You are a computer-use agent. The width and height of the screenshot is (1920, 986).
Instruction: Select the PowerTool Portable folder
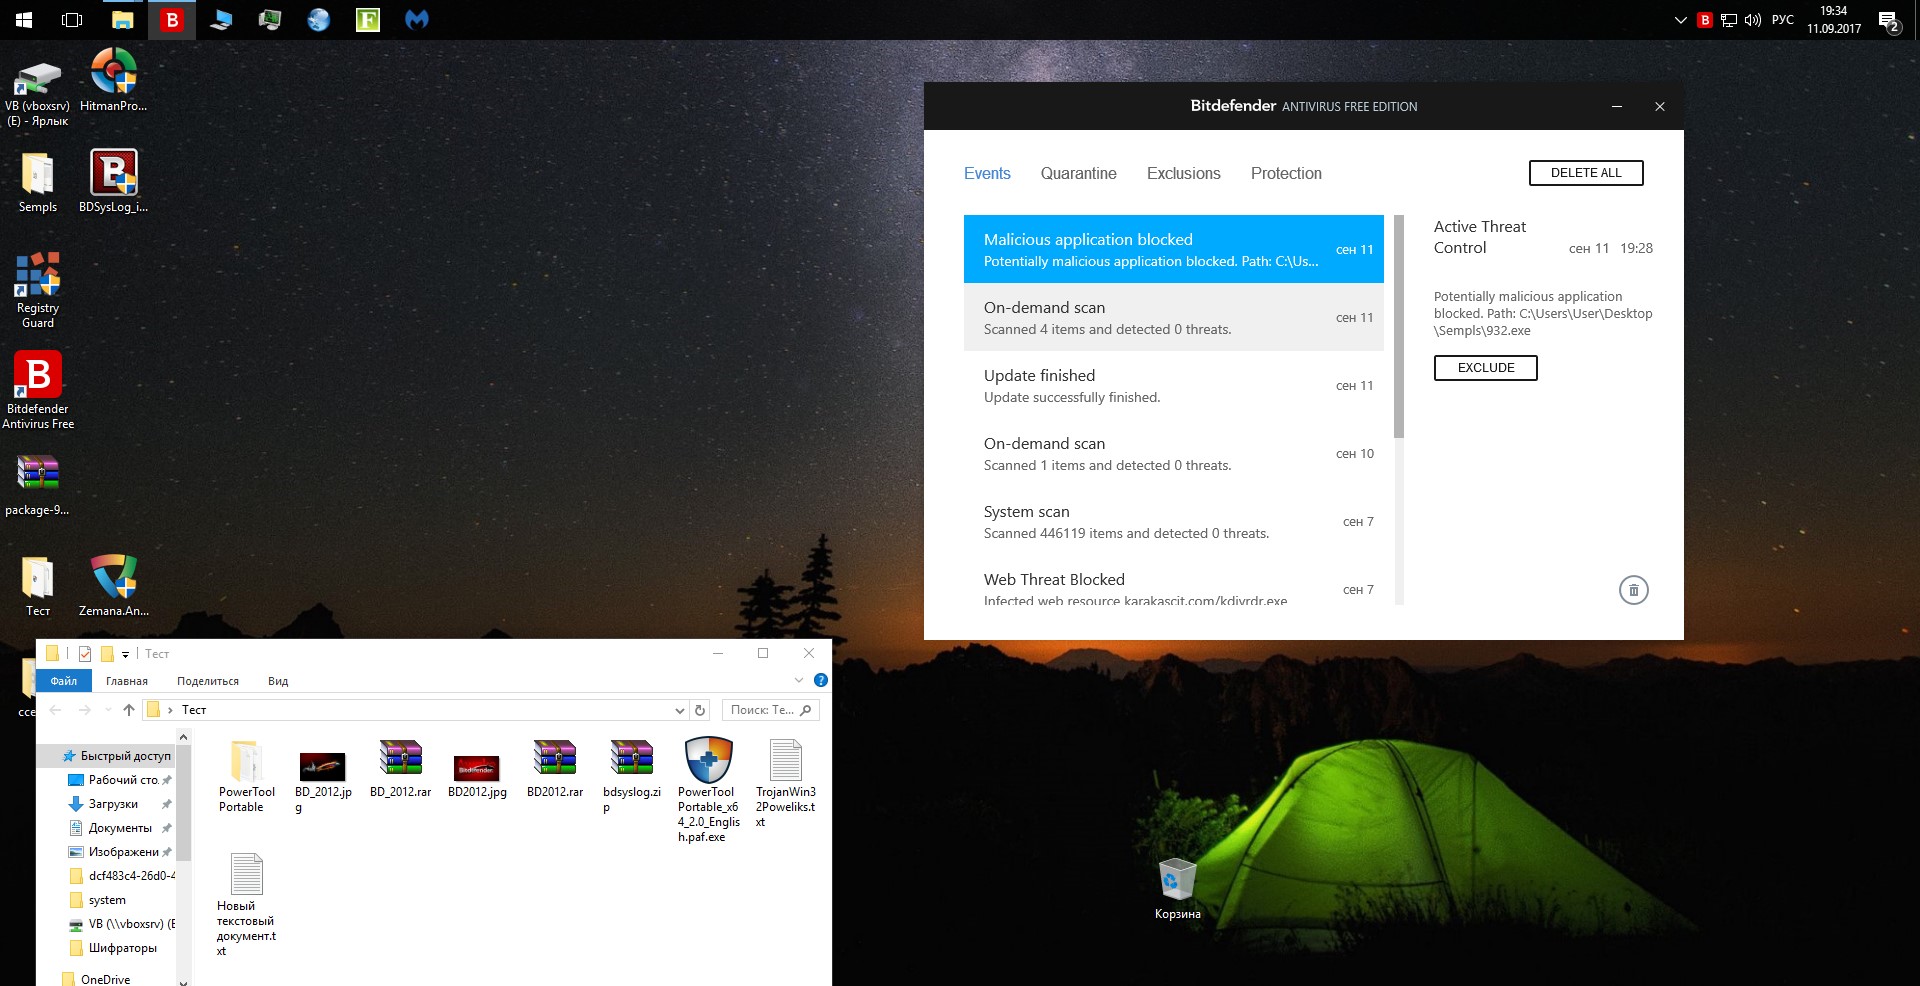click(247, 776)
